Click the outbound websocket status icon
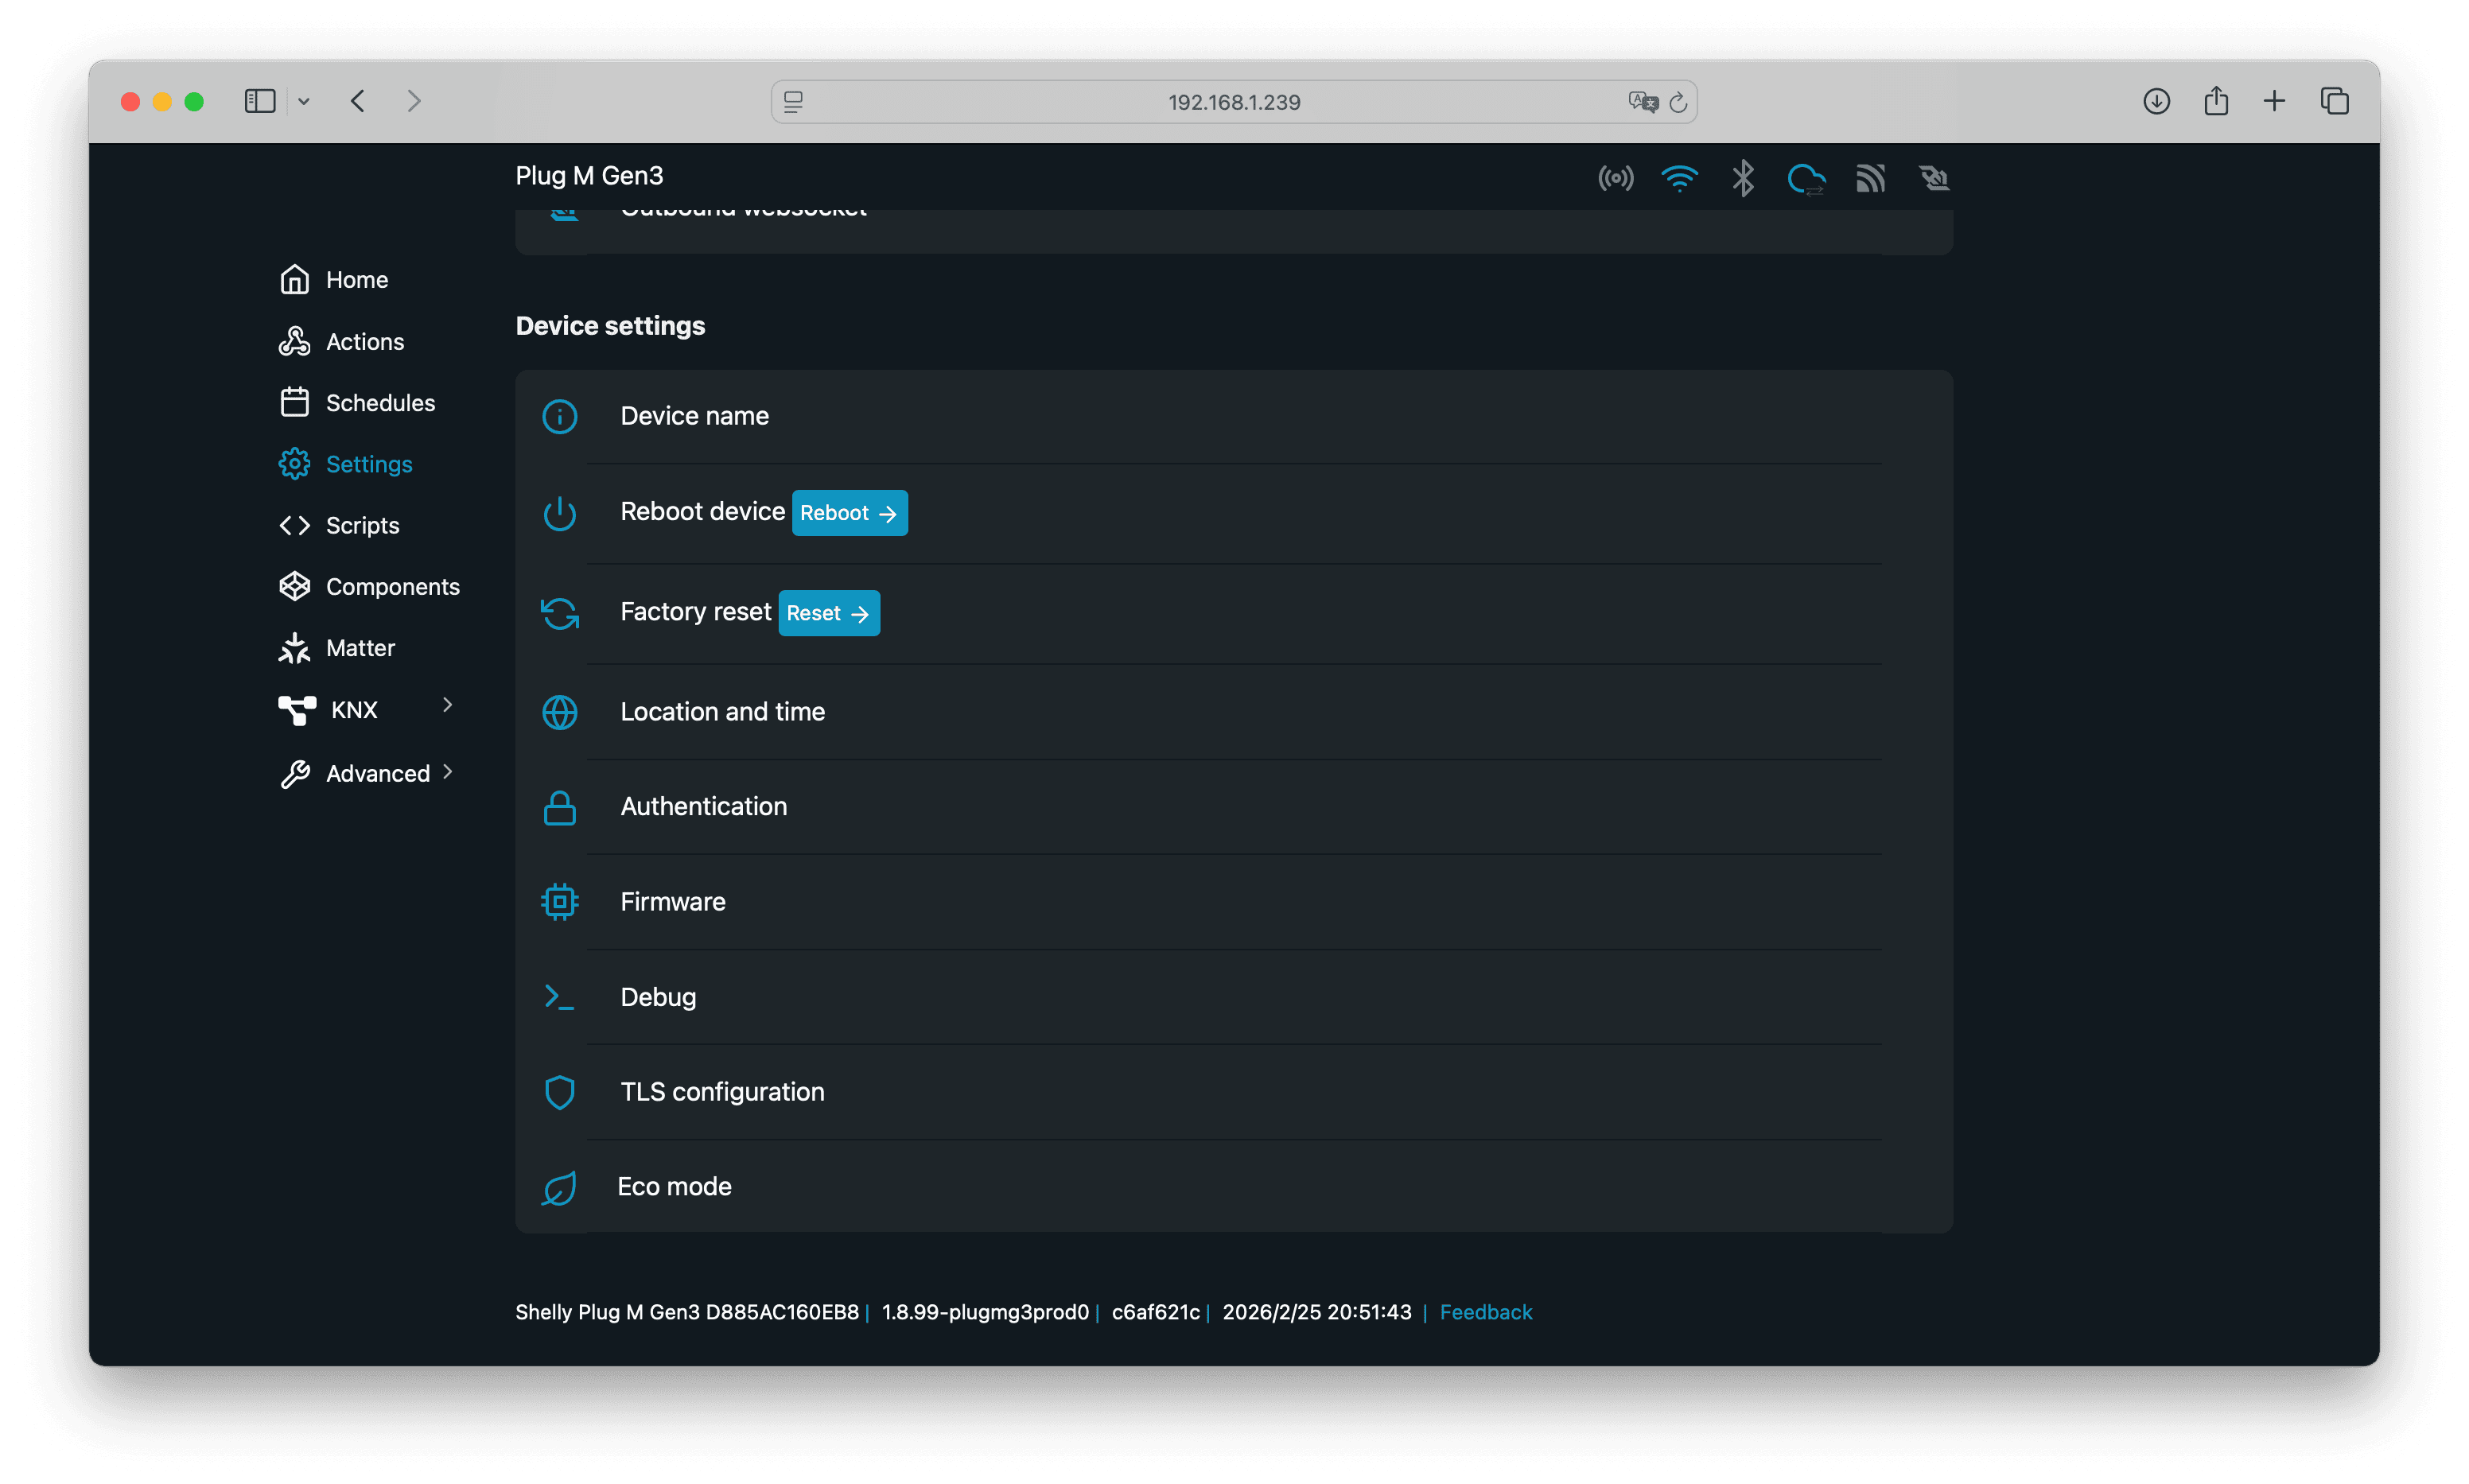Viewport: 2469px width, 1484px height. (1934, 179)
